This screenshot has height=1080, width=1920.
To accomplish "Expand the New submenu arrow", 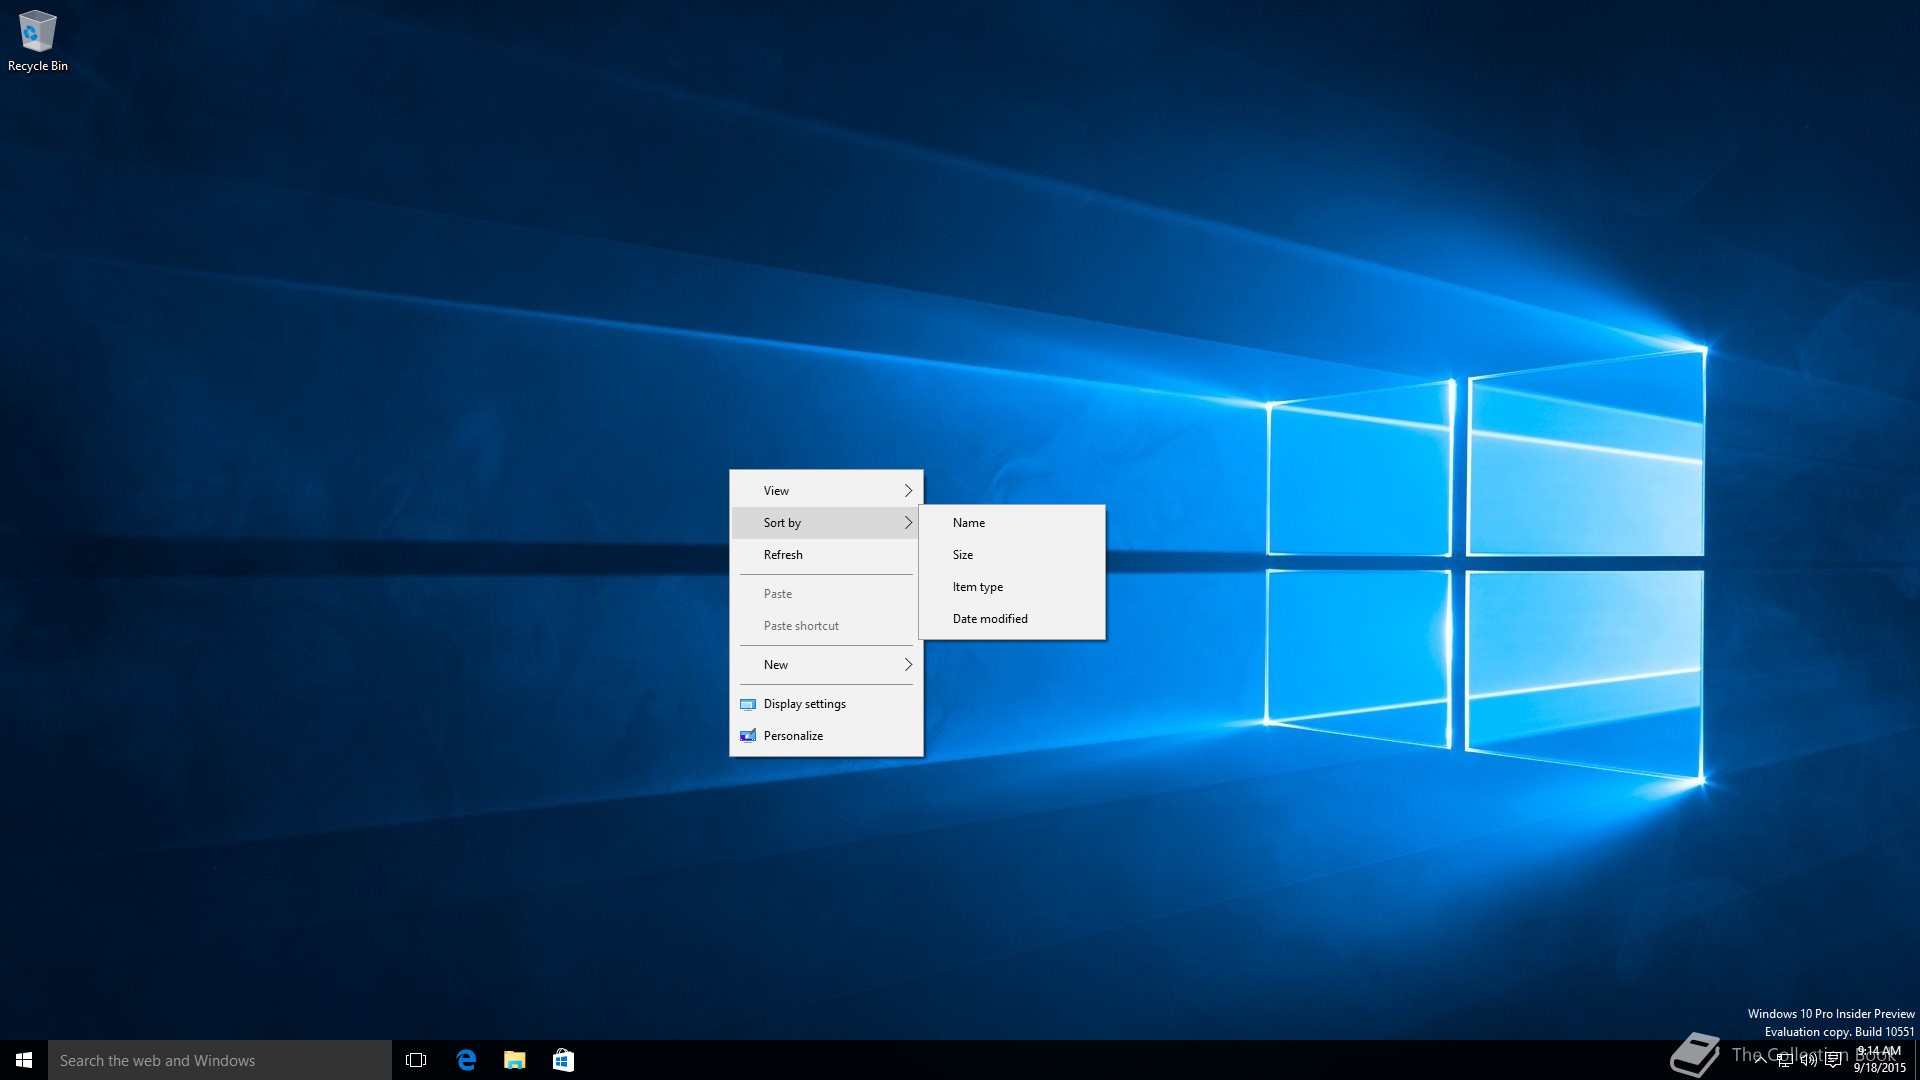I will [x=908, y=665].
